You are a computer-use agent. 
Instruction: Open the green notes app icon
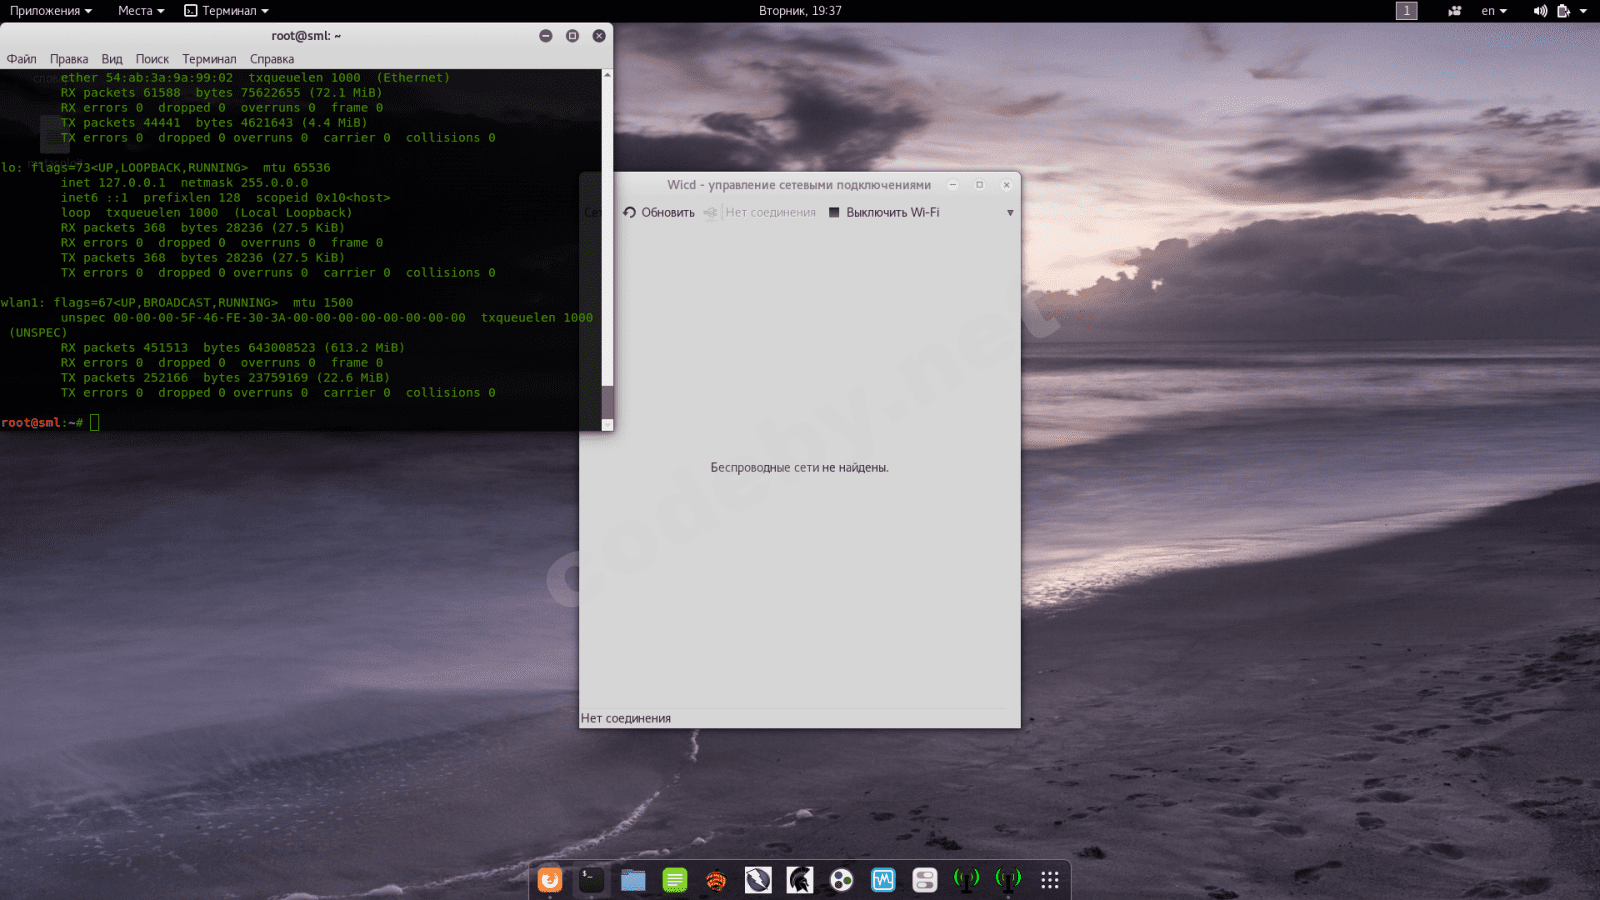coord(675,879)
